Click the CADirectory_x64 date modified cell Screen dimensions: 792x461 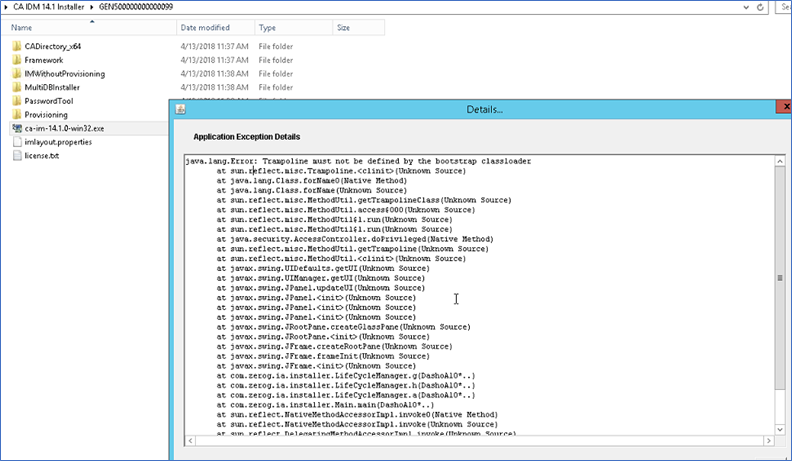[215, 46]
